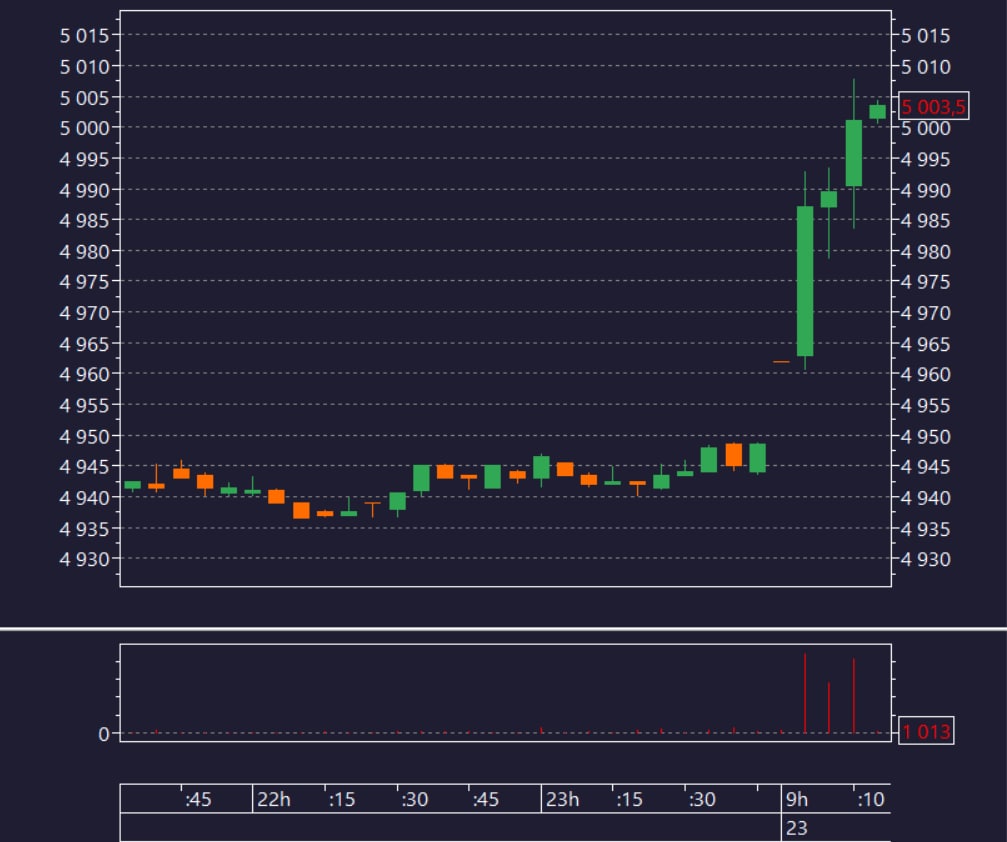This screenshot has width=1007, height=842.
Task: Click the 4 930 label on the right price axis
Action: click(x=925, y=559)
